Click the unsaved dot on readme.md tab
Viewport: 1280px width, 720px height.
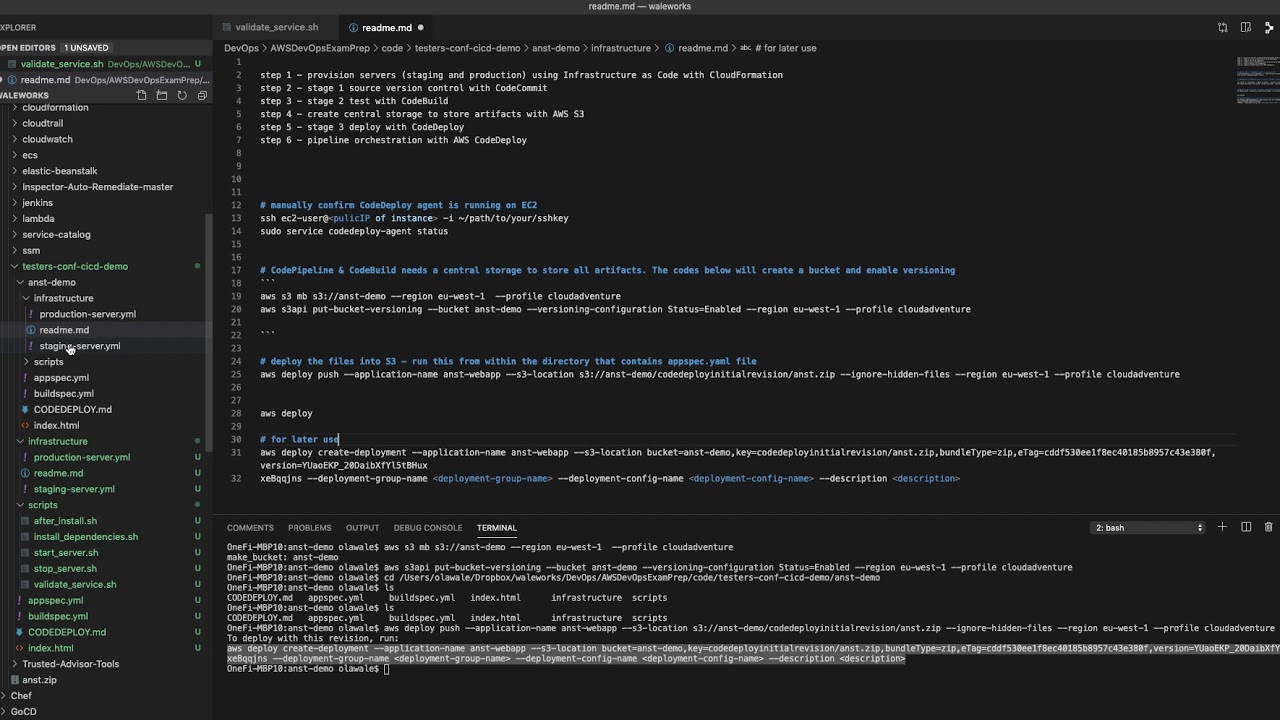420,28
